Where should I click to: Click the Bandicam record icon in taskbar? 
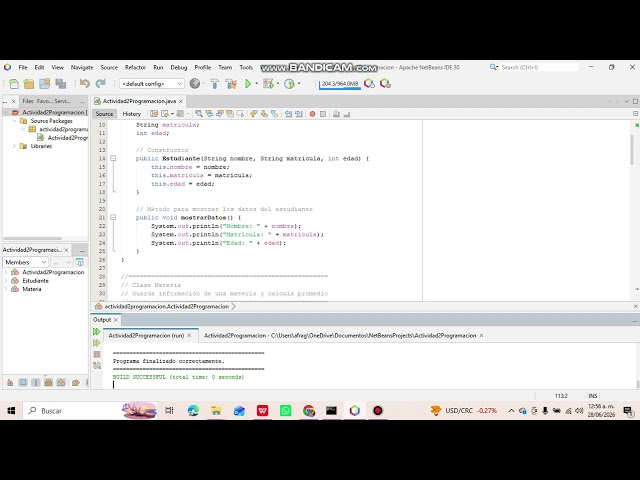[x=378, y=411]
